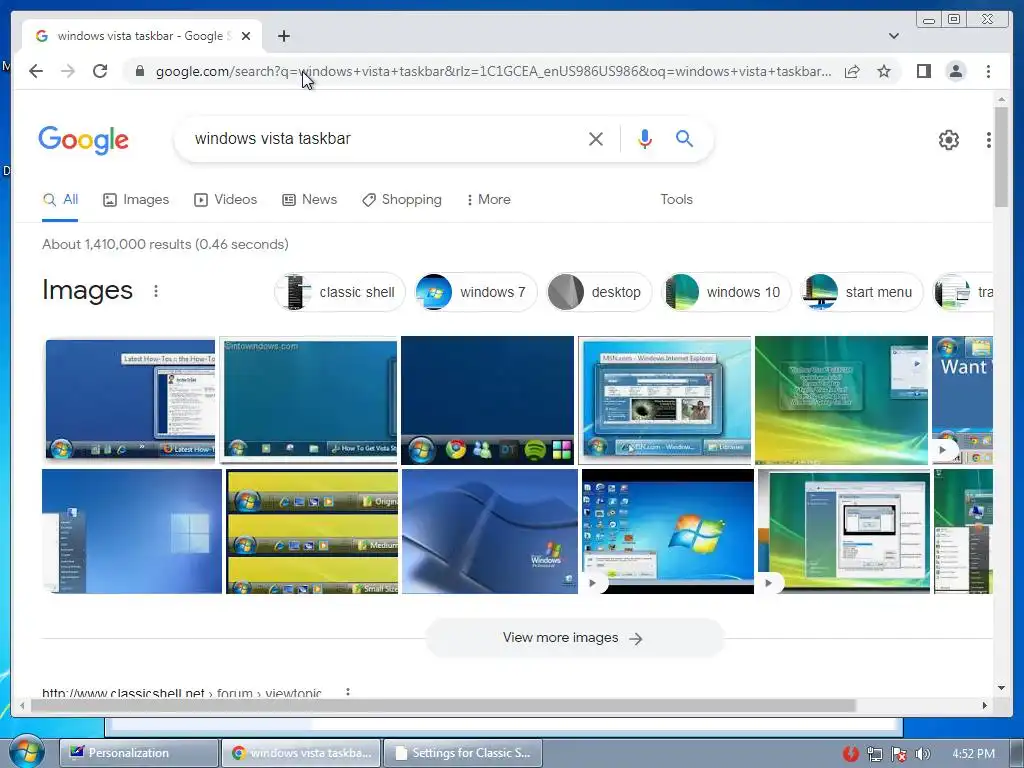This screenshot has height=768, width=1024.
Task: Open Google apps dots beside gear
Action: point(989,139)
